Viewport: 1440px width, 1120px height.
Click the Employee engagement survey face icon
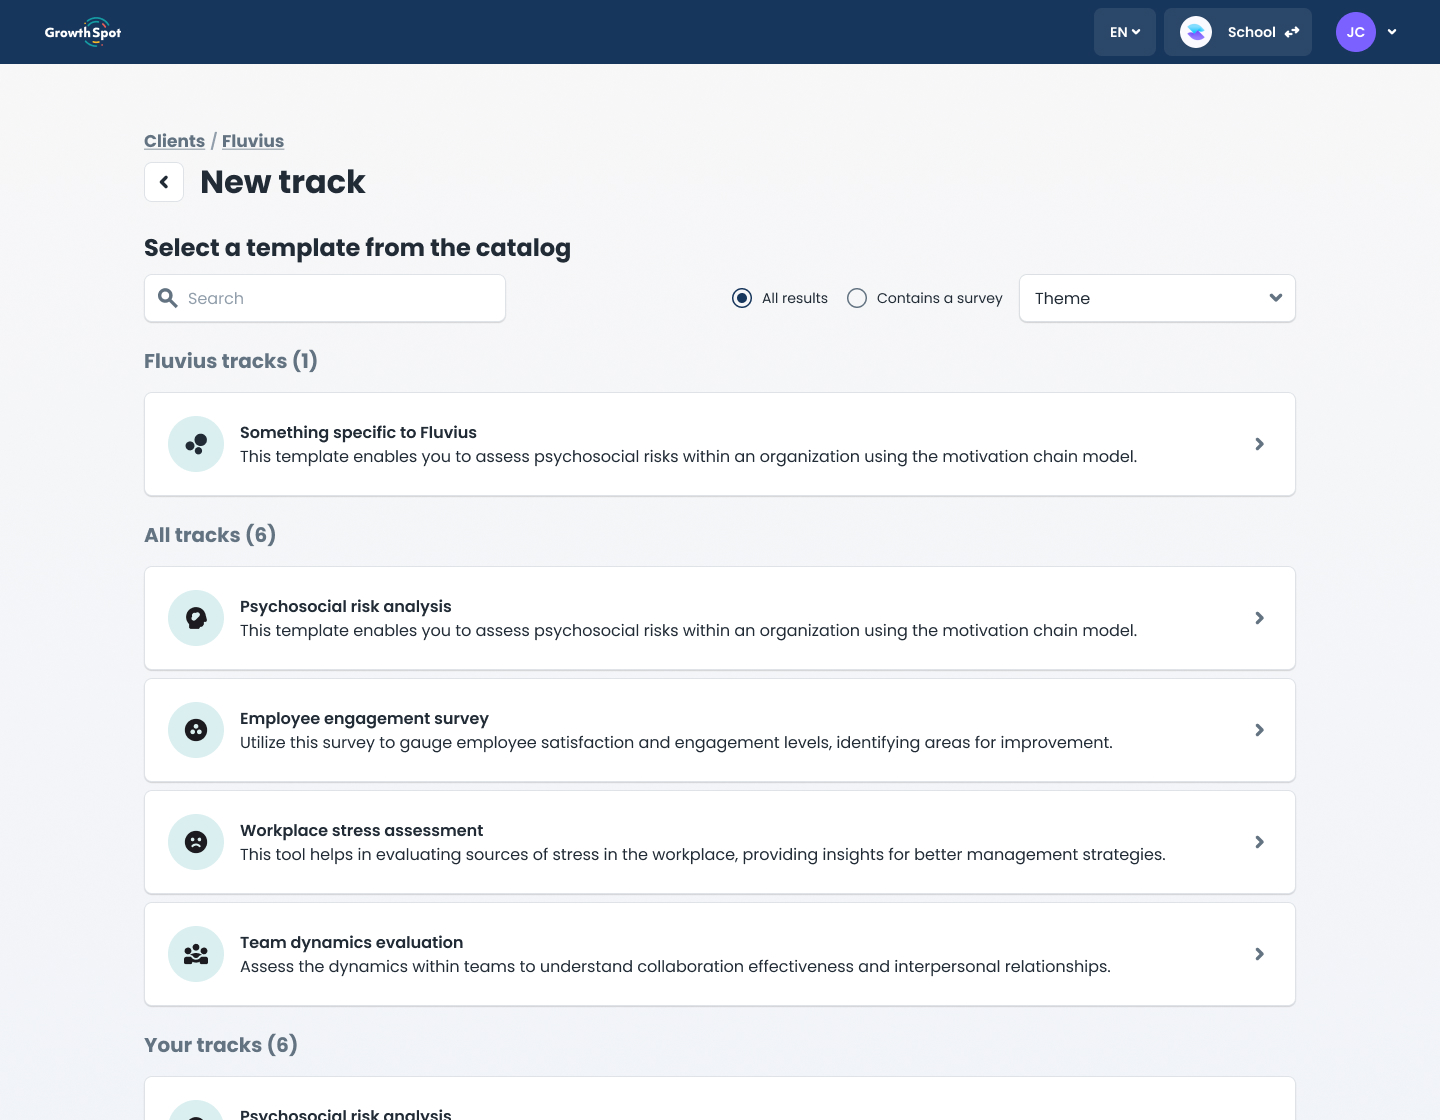pos(196,730)
